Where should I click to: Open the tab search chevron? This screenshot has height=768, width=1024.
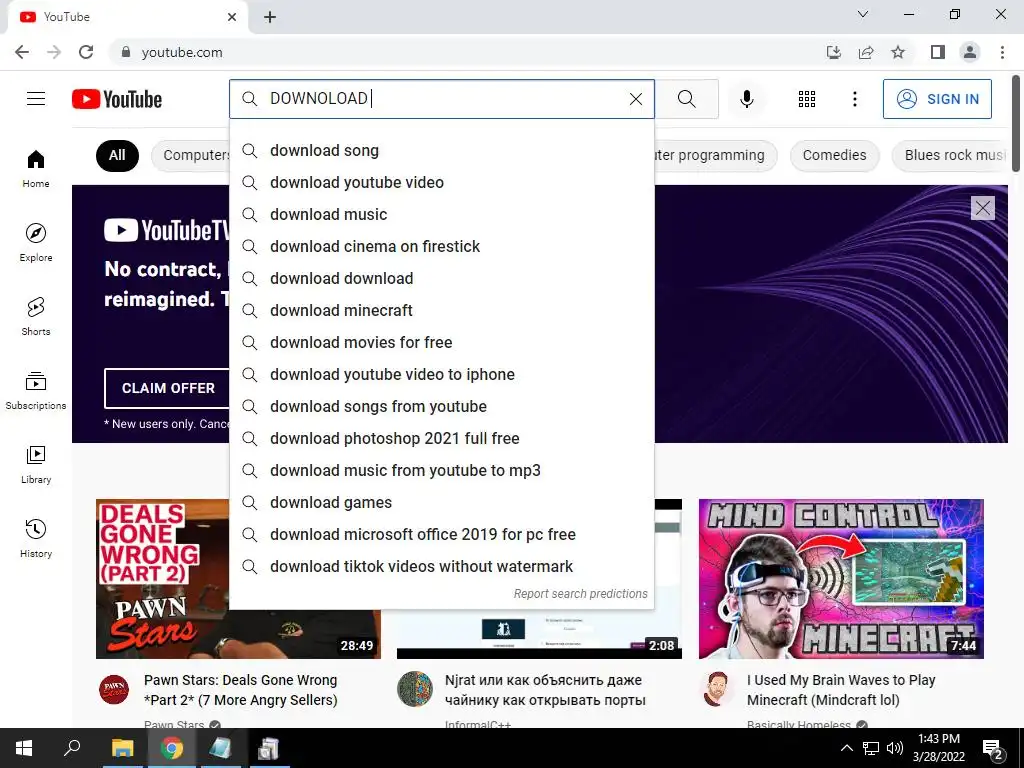pyautogui.click(x=863, y=14)
